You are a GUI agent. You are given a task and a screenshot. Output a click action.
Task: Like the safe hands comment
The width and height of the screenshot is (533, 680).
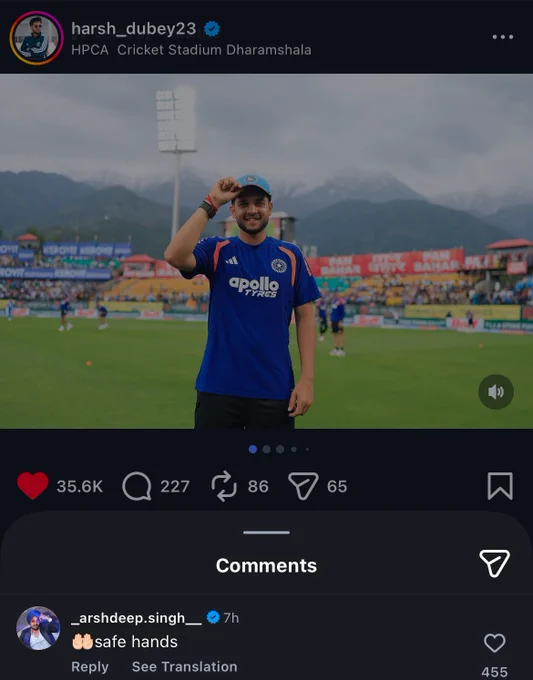pos(494,643)
